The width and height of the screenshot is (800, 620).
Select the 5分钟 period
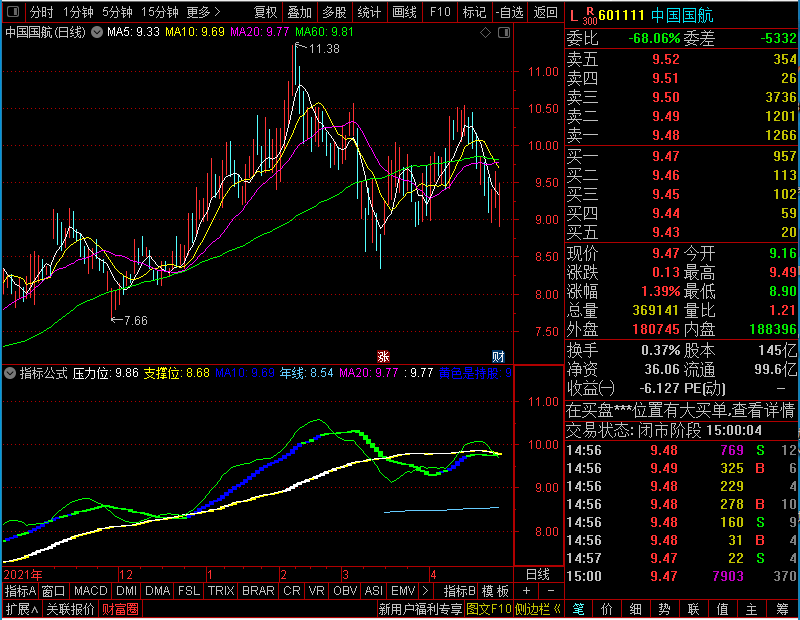click(x=117, y=12)
